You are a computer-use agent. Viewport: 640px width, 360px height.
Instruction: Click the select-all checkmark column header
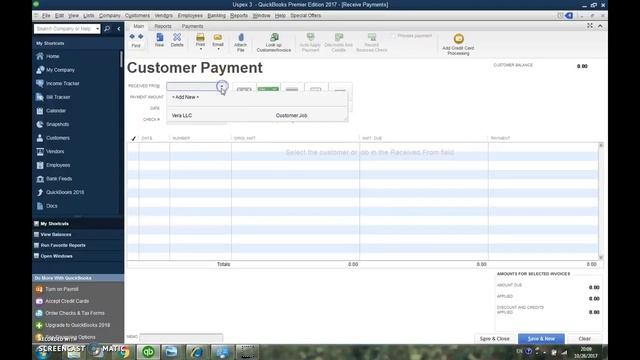[133, 138]
